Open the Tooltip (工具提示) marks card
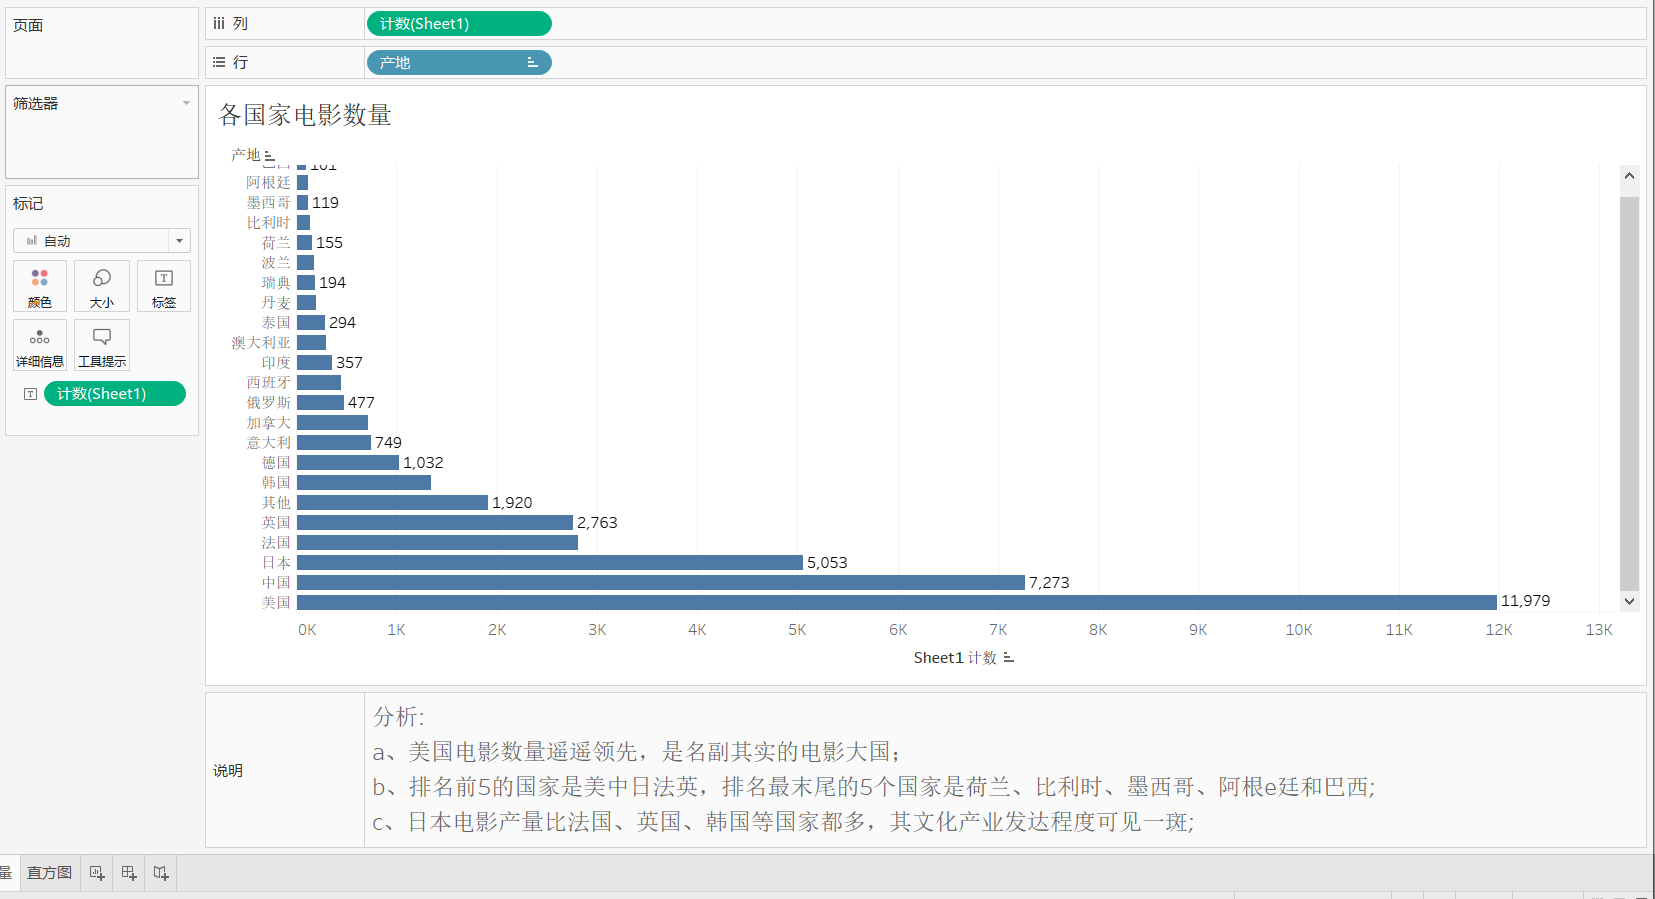Viewport: 1655px width, 899px height. coord(102,345)
